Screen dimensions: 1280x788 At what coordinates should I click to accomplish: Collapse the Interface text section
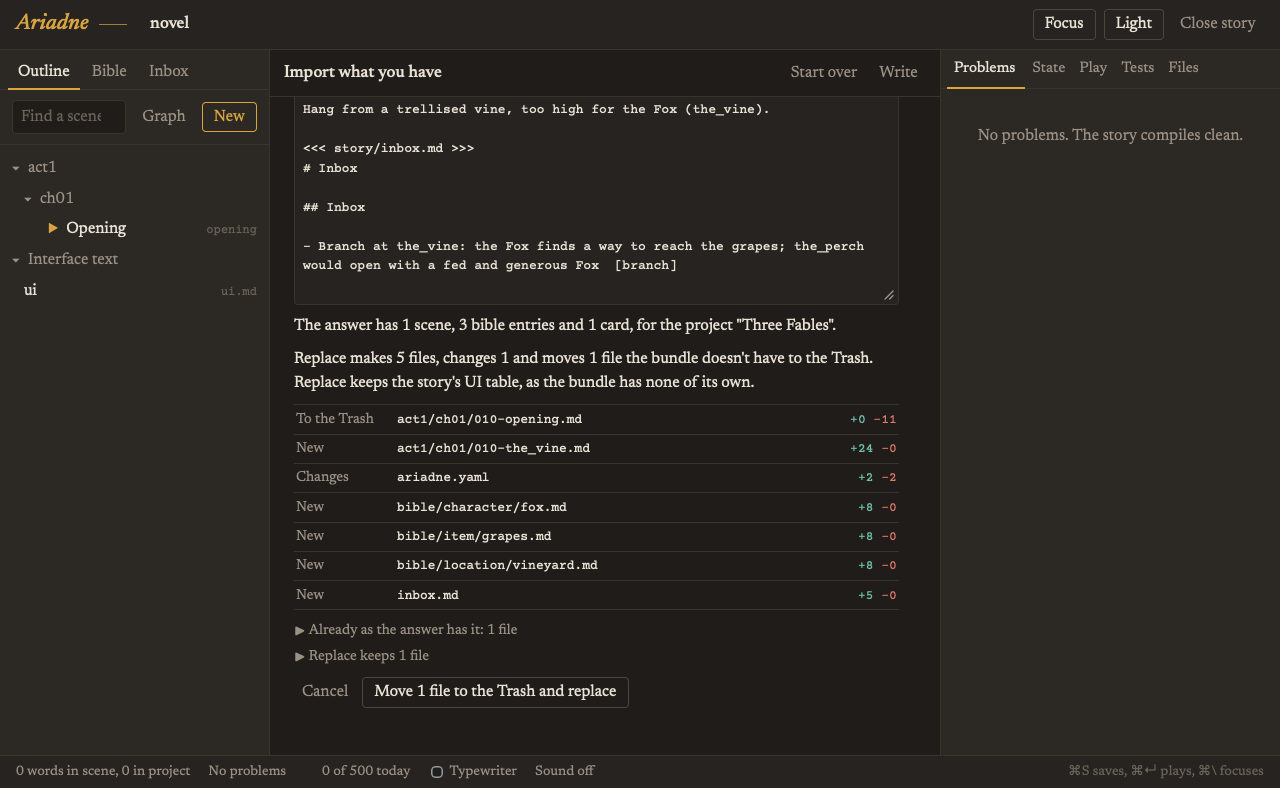[16, 260]
